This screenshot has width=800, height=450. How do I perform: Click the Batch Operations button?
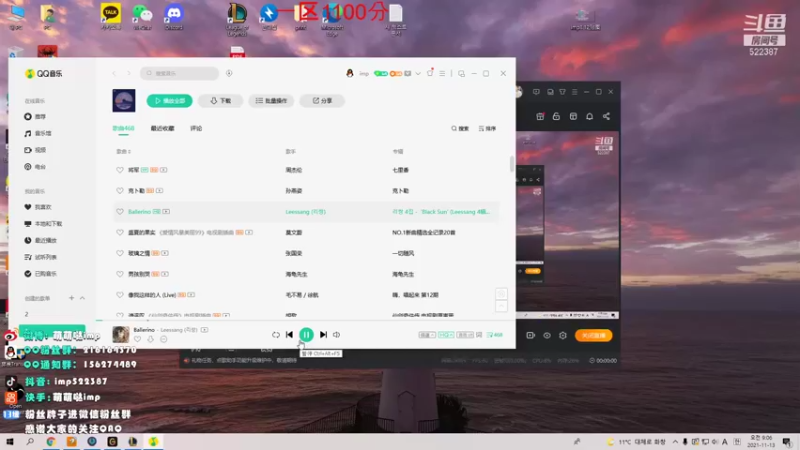pyautogui.click(x=271, y=101)
